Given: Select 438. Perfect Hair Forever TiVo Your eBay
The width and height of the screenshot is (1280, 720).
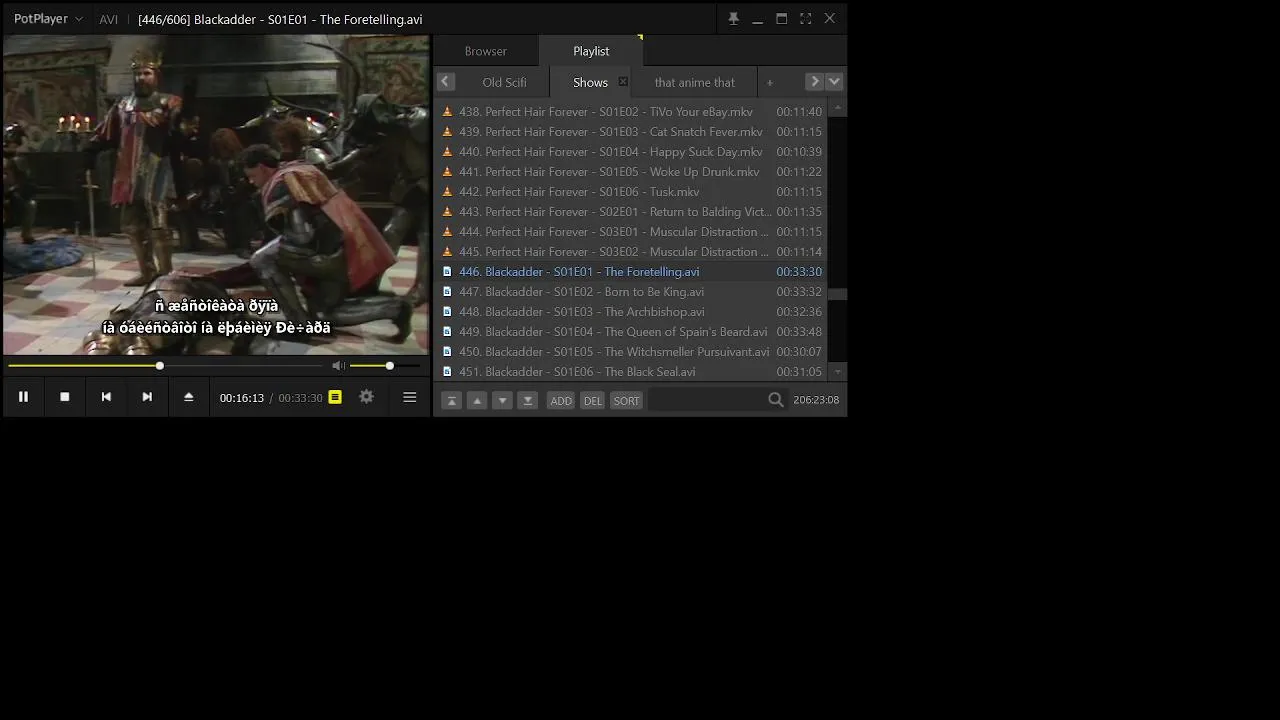Looking at the screenshot, I should pos(632,112).
